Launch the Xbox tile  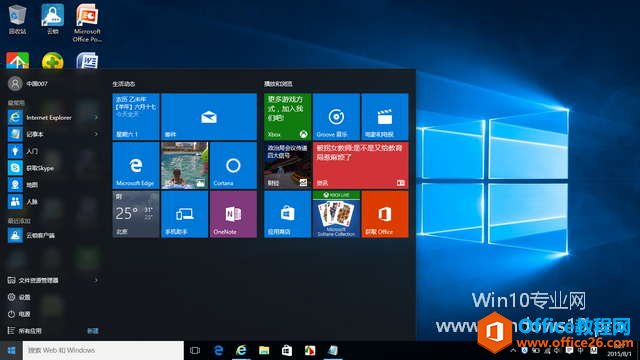click(287, 117)
